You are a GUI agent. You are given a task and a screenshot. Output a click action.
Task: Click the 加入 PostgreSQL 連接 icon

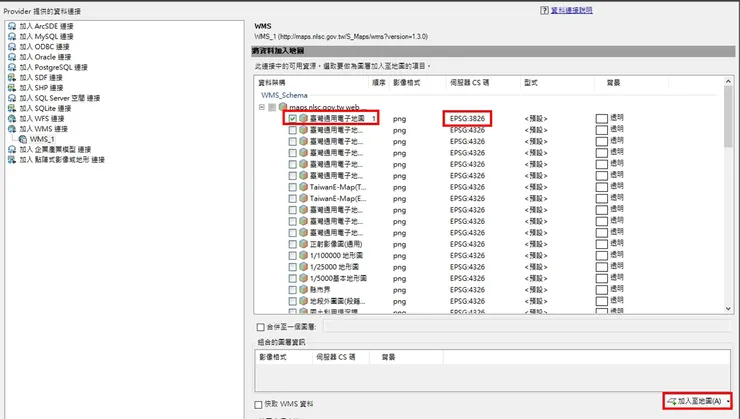(x=12, y=67)
